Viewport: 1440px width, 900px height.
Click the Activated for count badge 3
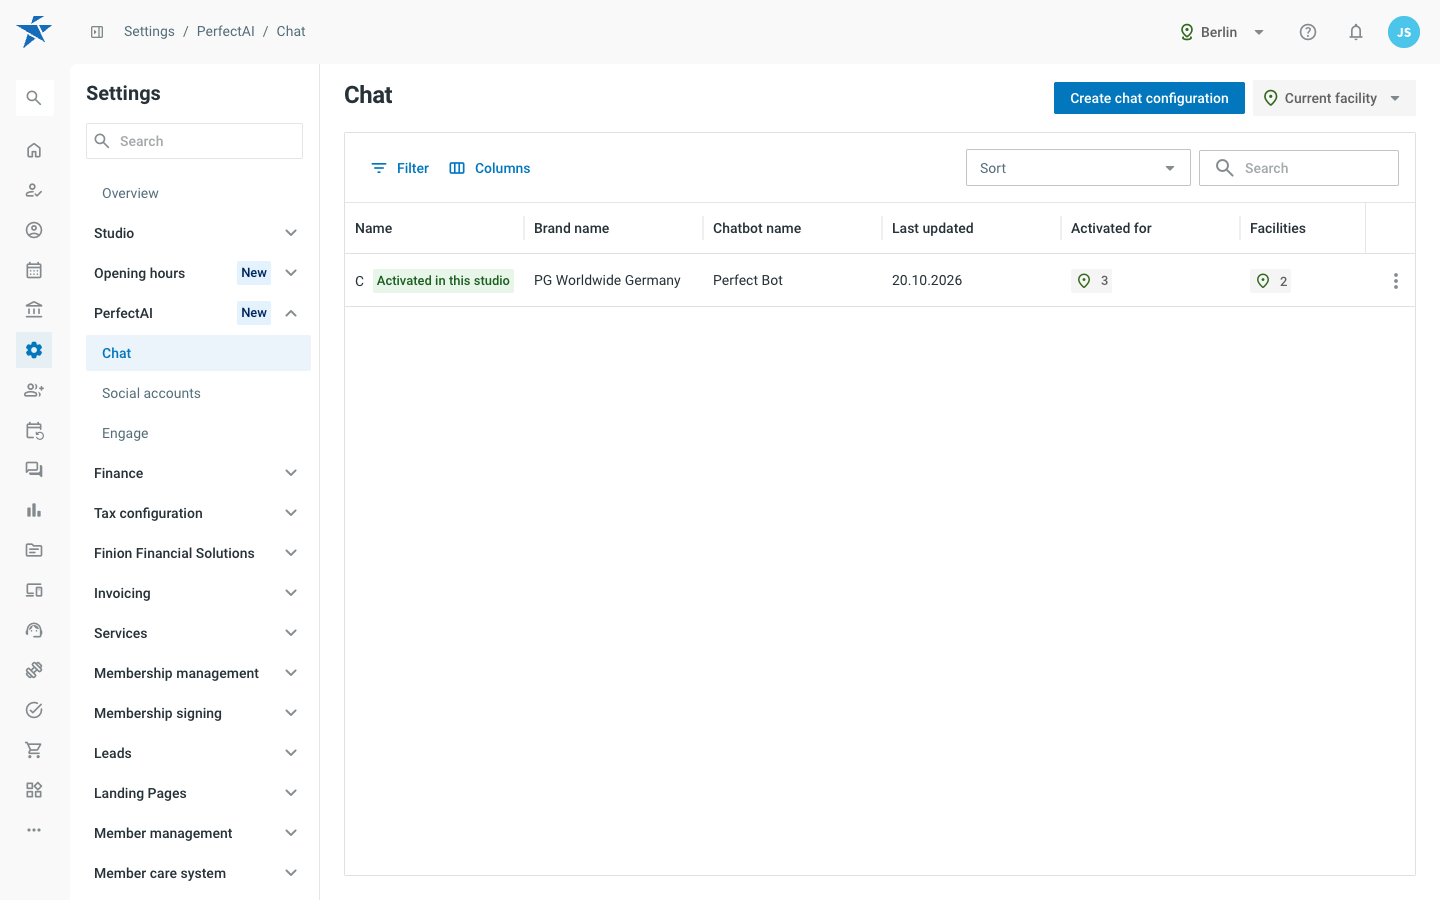click(1091, 281)
